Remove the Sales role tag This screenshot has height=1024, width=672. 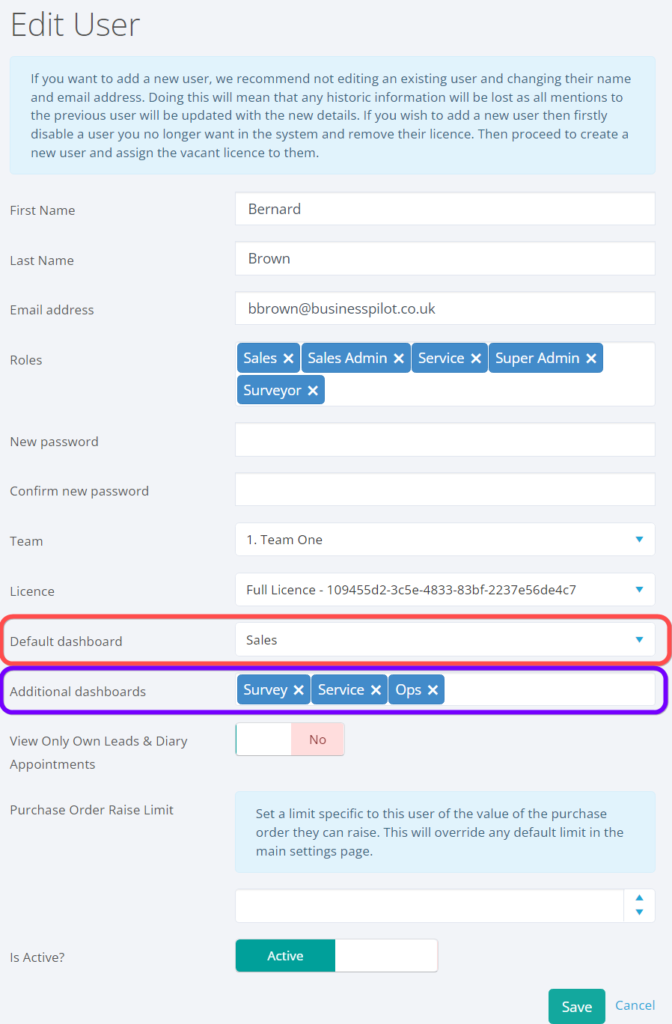288,358
